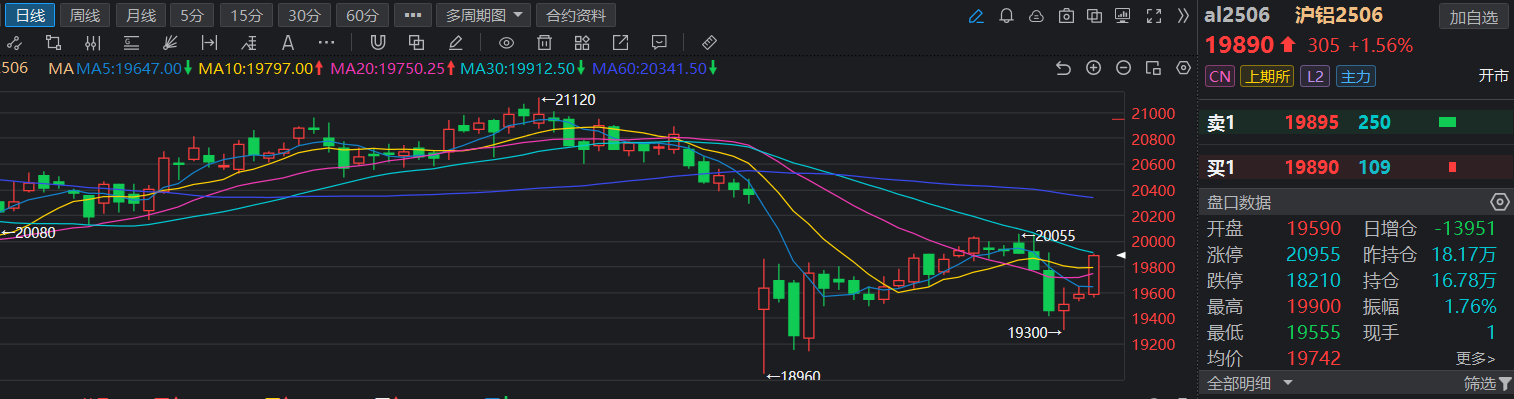This screenshot has height=399, width=1514.
Task: Delete drawings with the trash icon
Action: (x=544, y=42)
